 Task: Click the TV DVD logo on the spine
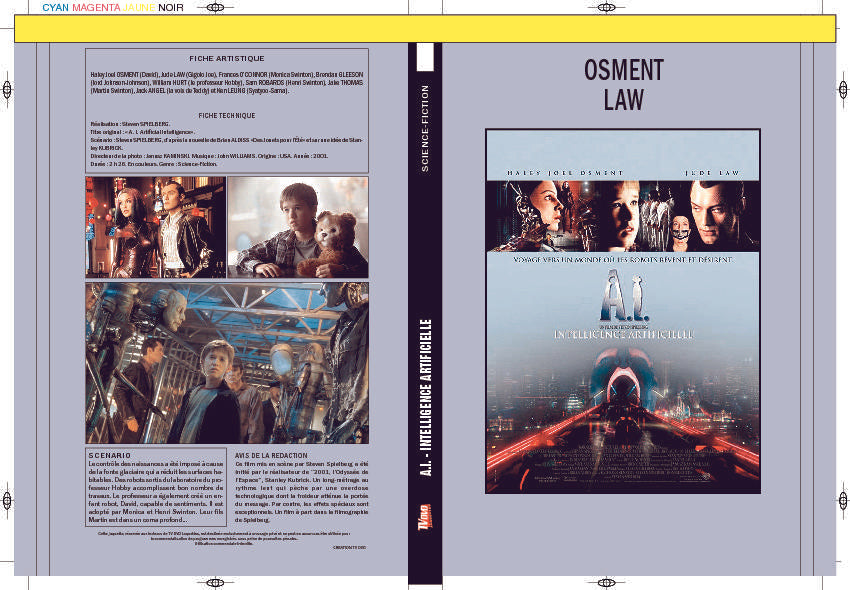[x=425, y=515]
